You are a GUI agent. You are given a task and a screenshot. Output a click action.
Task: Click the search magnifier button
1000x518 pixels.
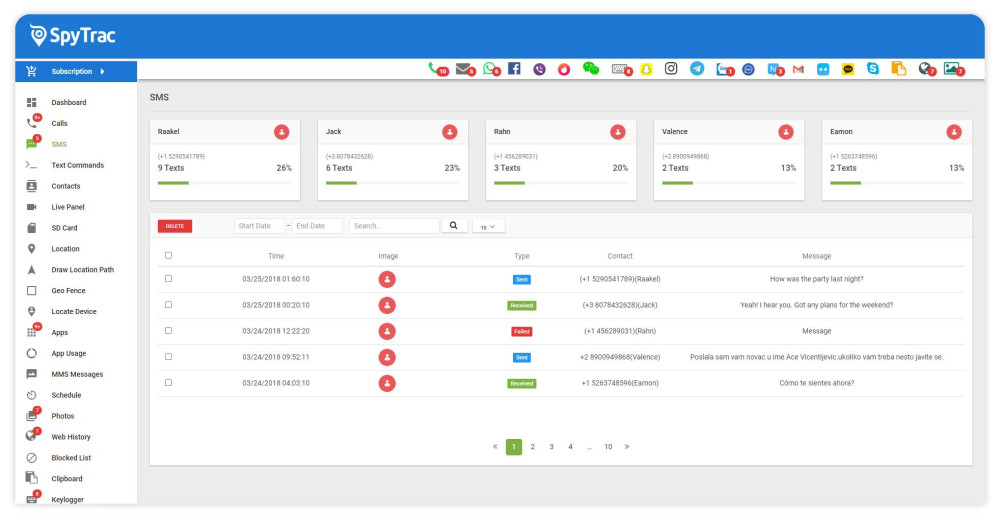click(x=454, y=226)
